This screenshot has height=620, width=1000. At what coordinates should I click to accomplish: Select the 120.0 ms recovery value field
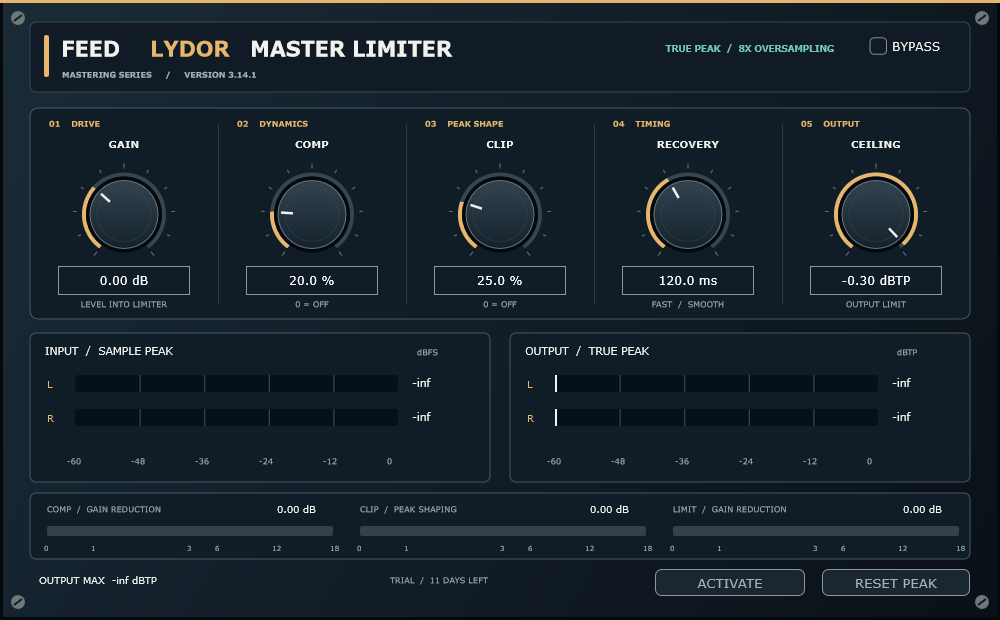click(688, 281)
